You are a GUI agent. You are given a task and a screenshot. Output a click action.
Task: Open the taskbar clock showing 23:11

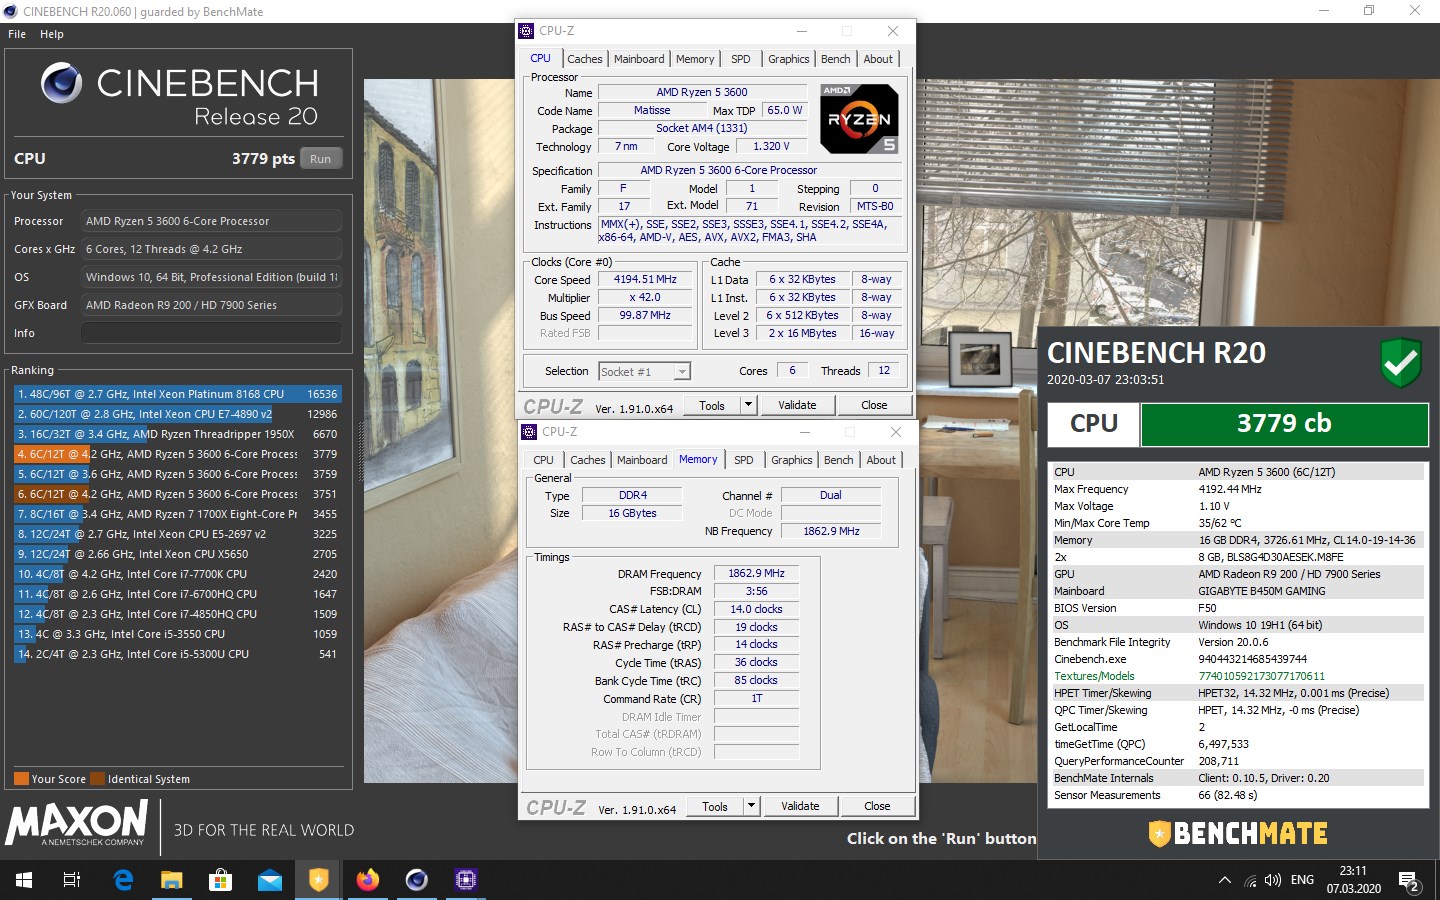coord(1353,880)
